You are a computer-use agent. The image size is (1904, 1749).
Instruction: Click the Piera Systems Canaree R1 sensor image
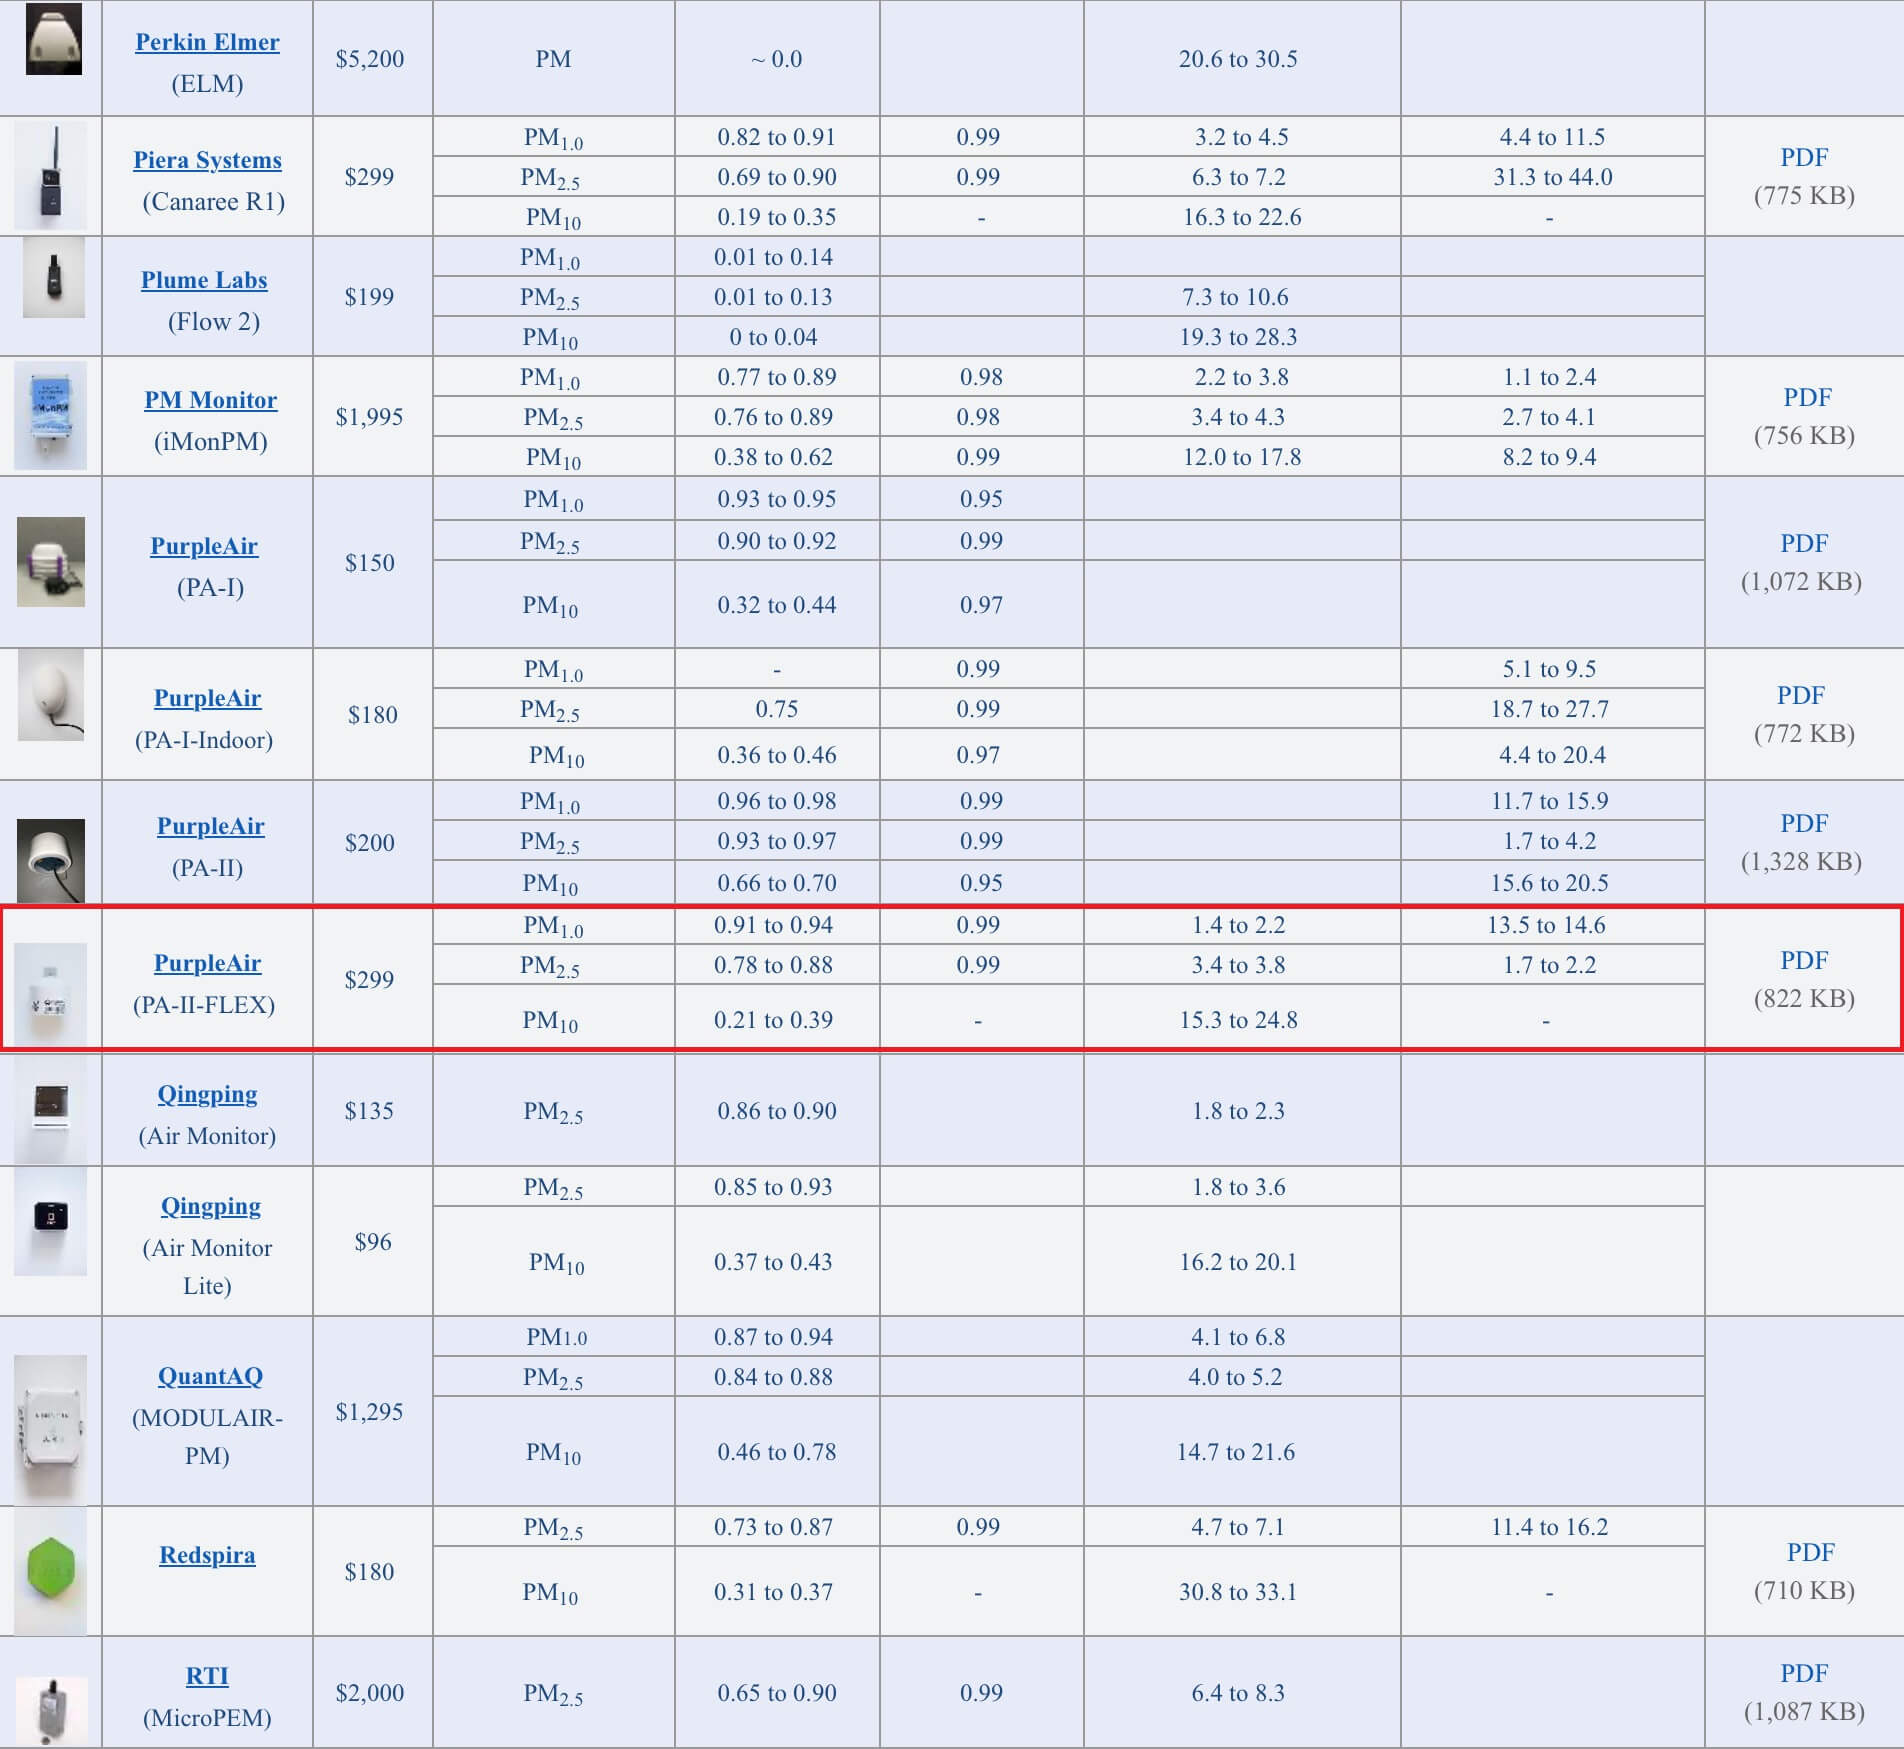(x=51, y=177)
